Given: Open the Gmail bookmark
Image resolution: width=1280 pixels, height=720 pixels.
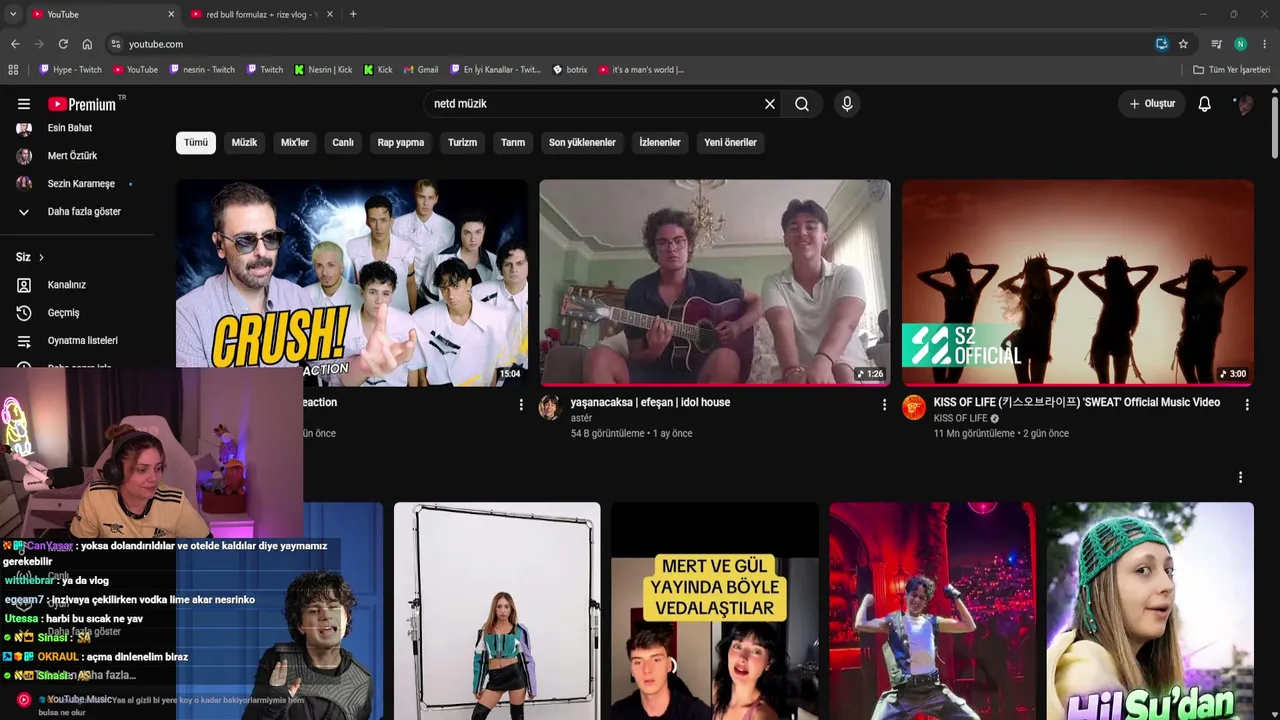Looking at the screenshot, I should click(x=421, y=70).
